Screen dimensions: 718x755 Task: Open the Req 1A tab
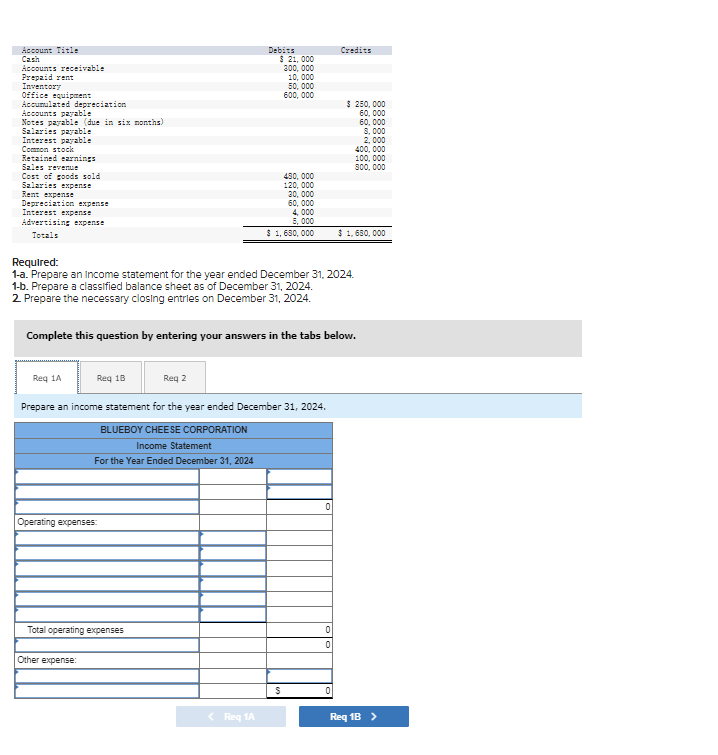click(x=47, y=378)
